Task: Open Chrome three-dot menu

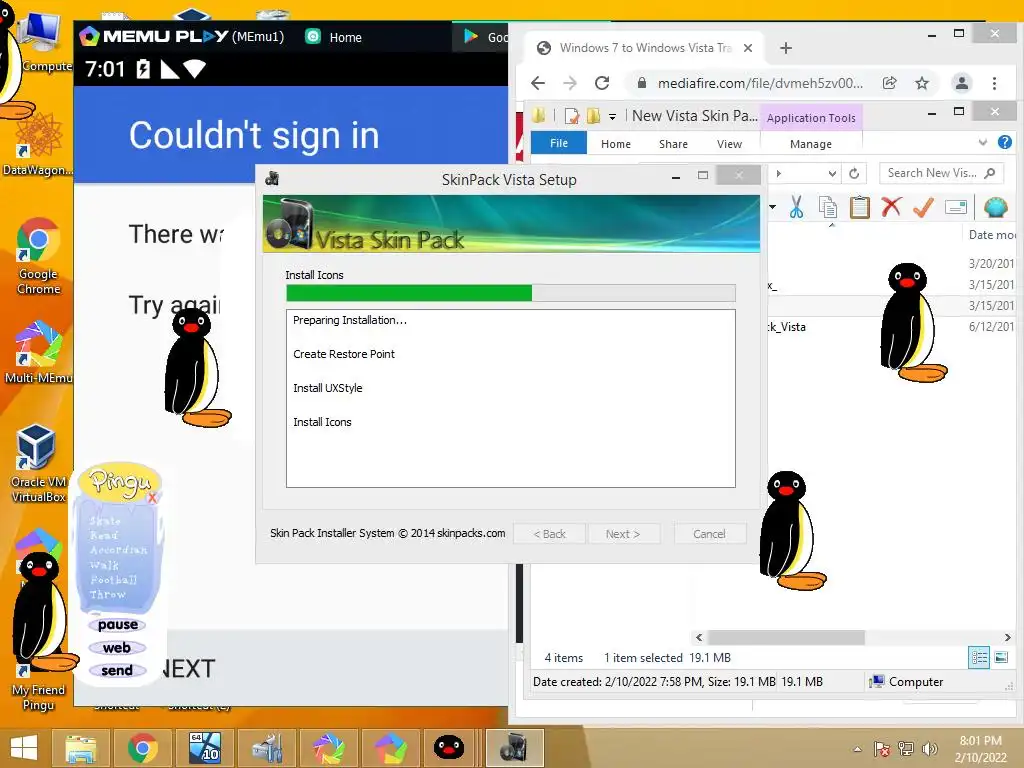Action: [994, 83]
